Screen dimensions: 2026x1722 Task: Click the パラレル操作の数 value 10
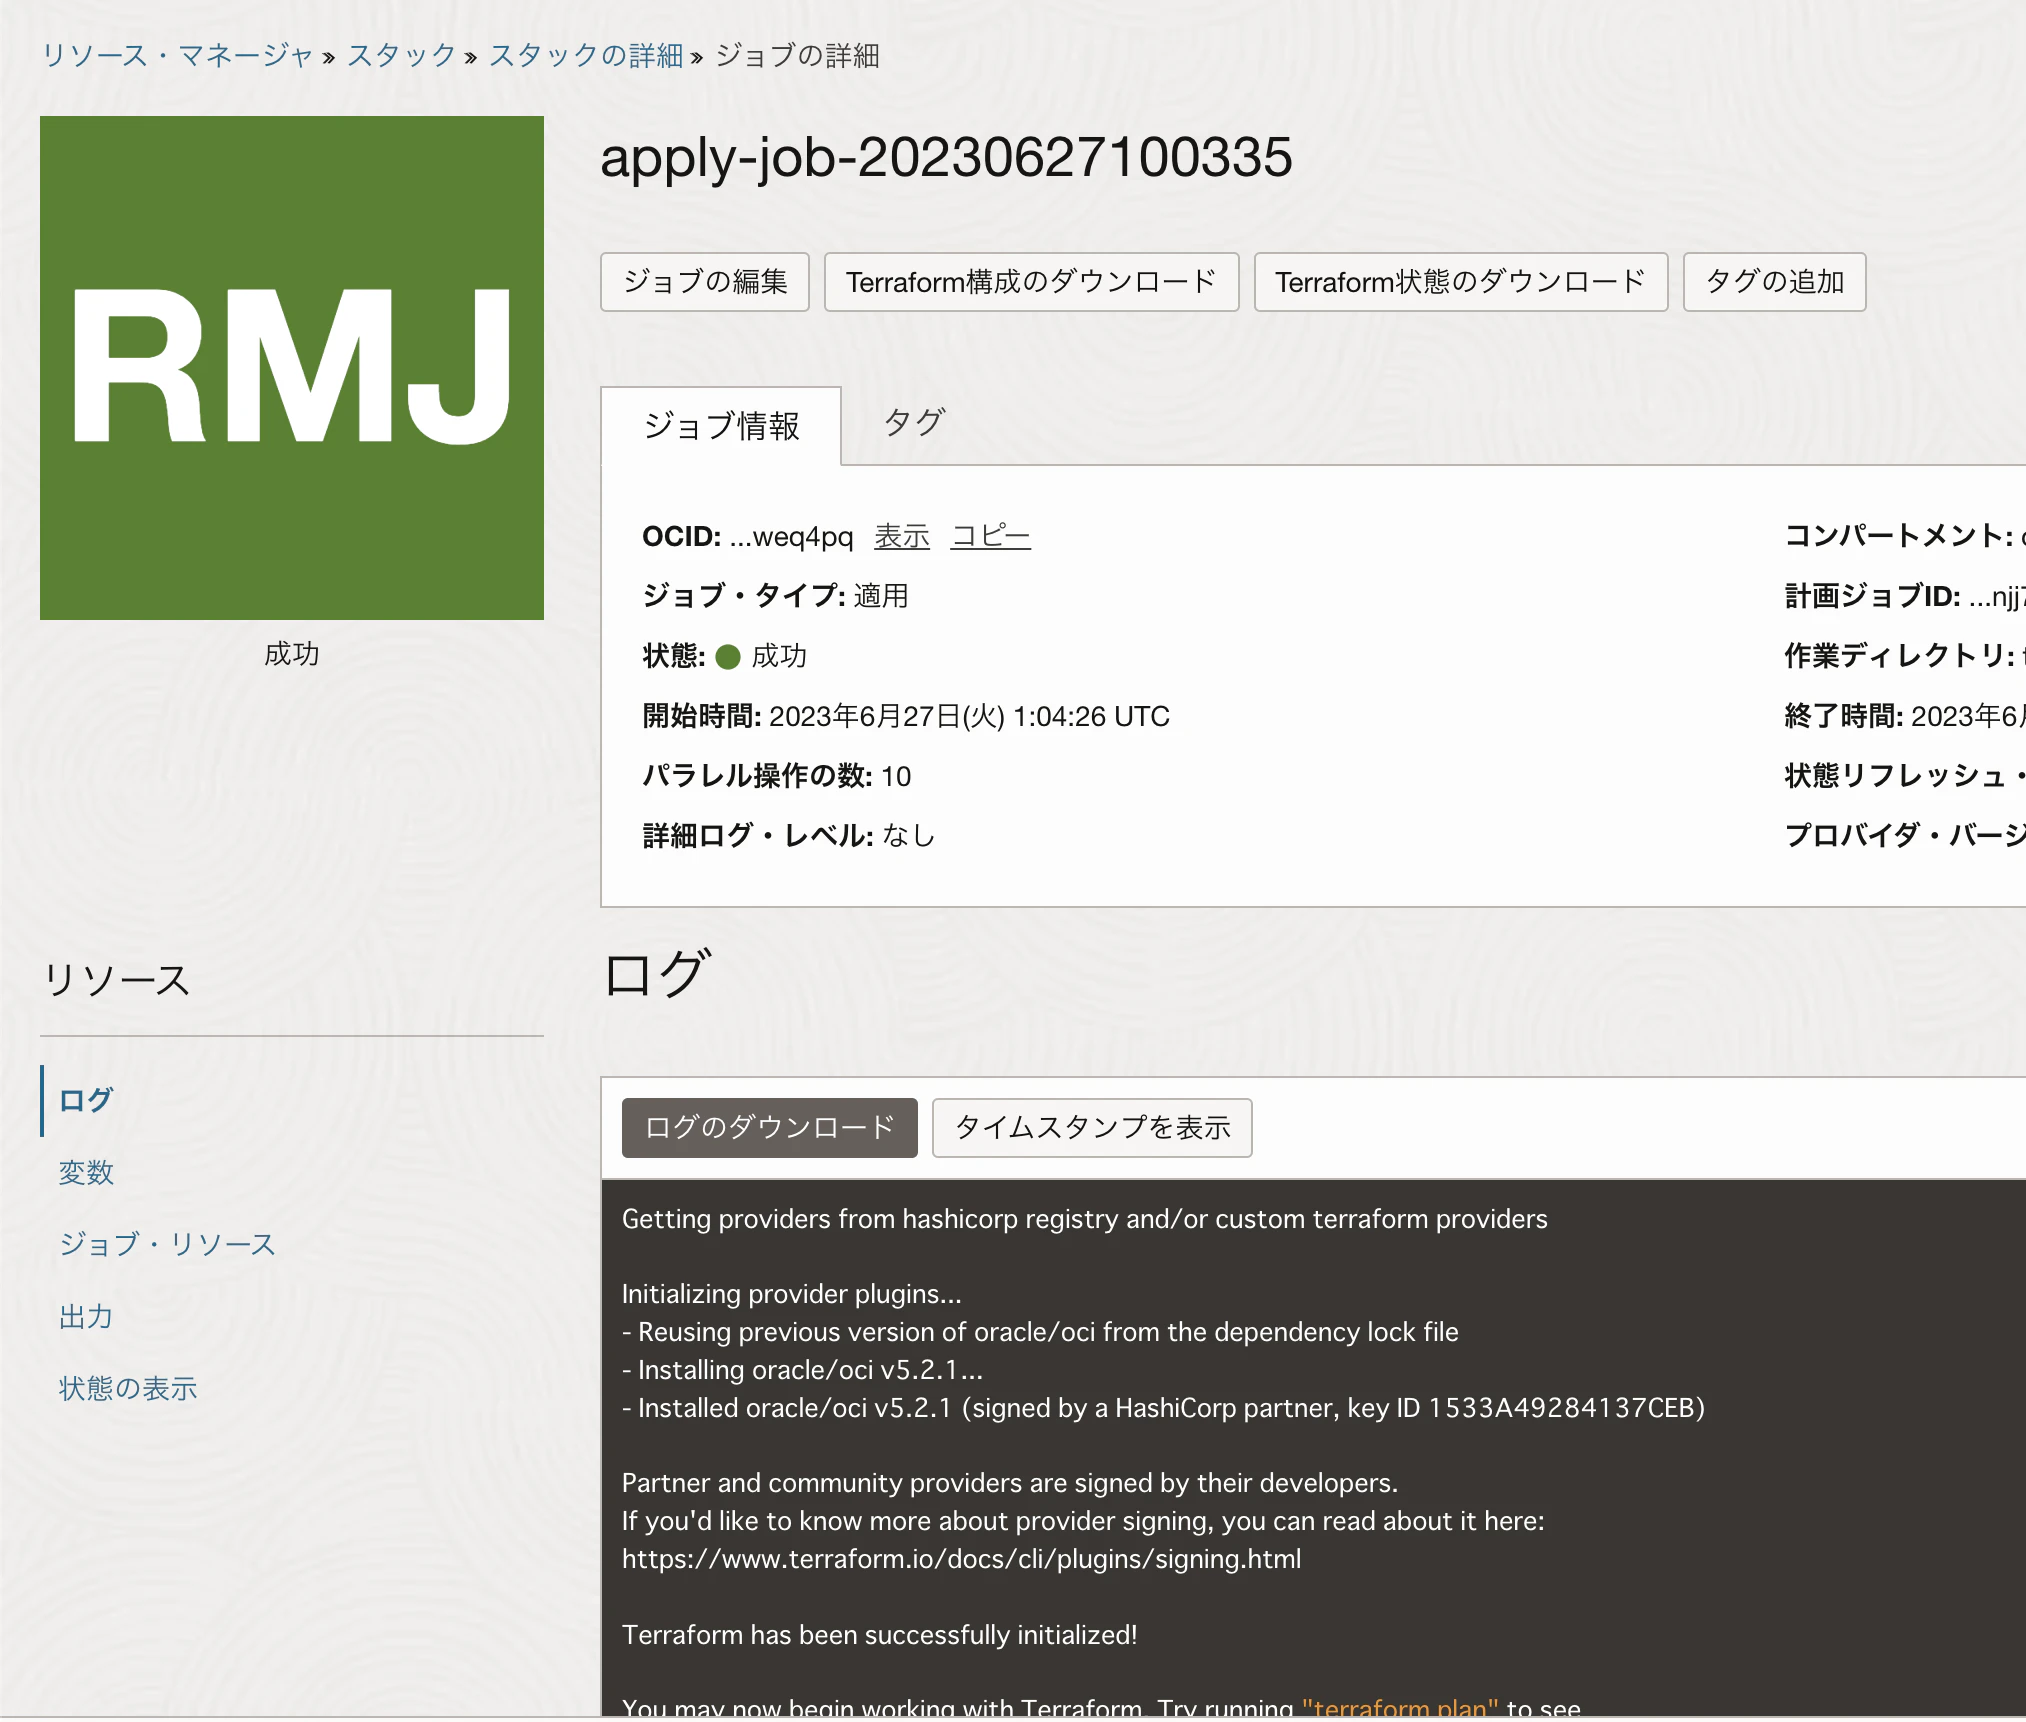(896, 777)
